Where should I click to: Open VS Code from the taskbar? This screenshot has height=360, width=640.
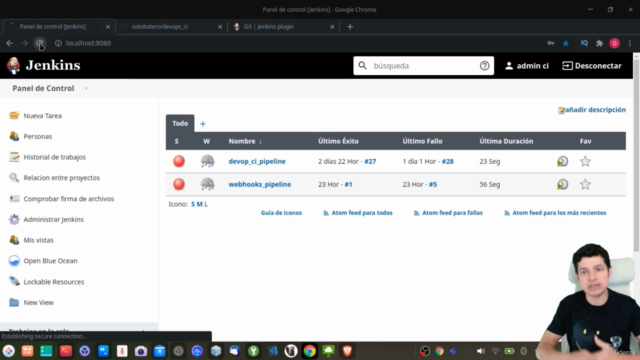tap(272, 351)
